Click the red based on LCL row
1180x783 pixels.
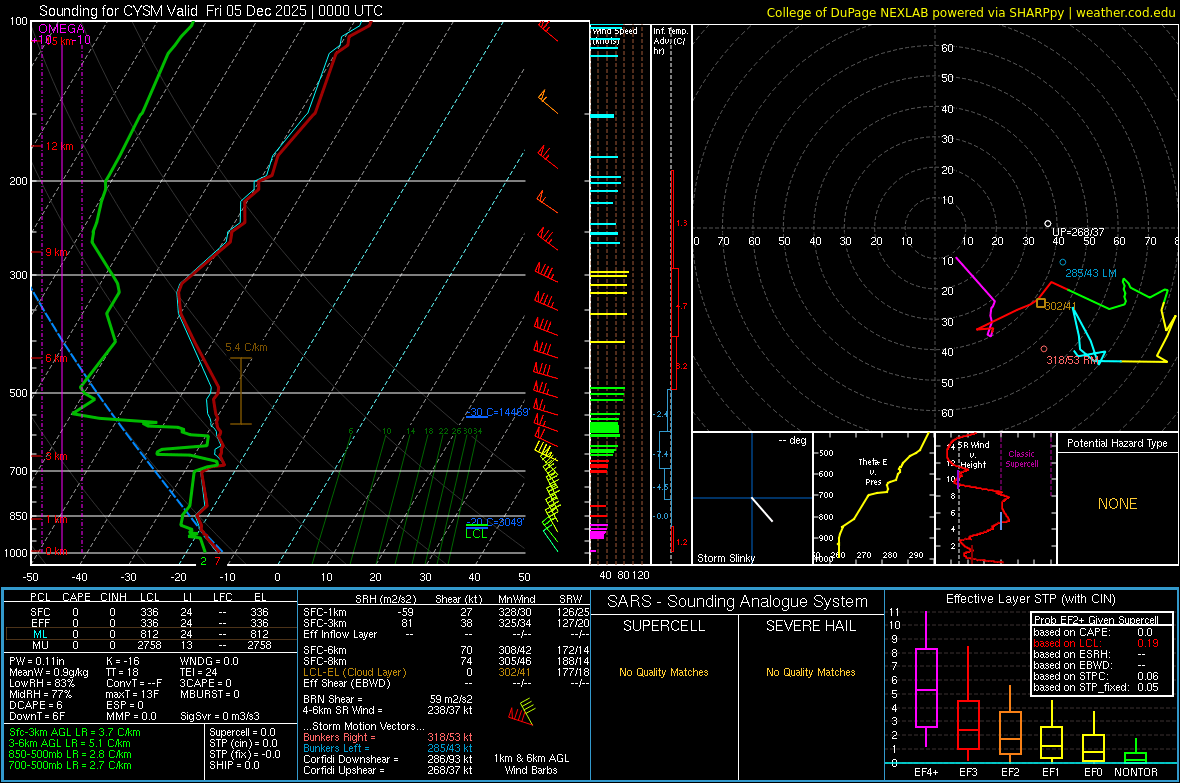[x=1096, y=643]
